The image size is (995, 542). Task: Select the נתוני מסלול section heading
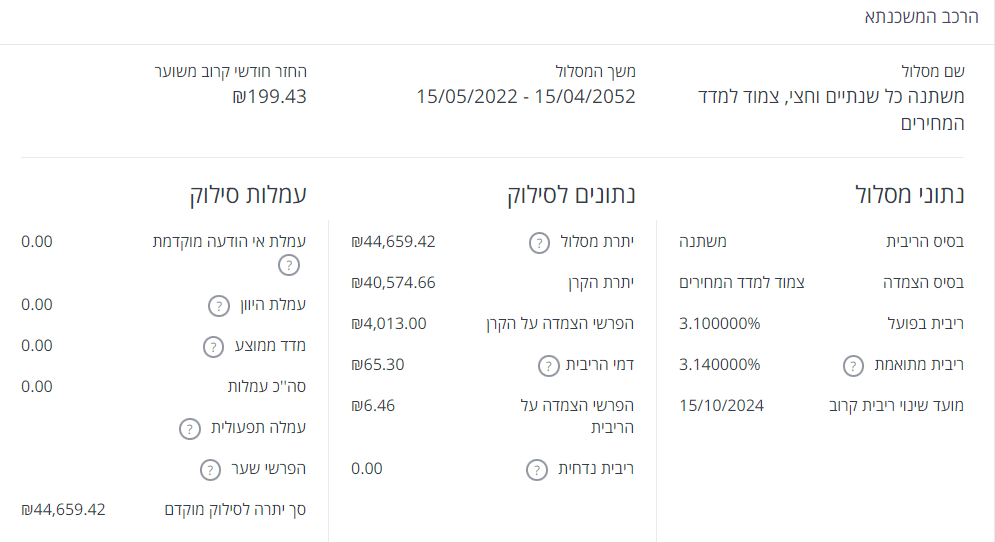click(x=909, y=195)
